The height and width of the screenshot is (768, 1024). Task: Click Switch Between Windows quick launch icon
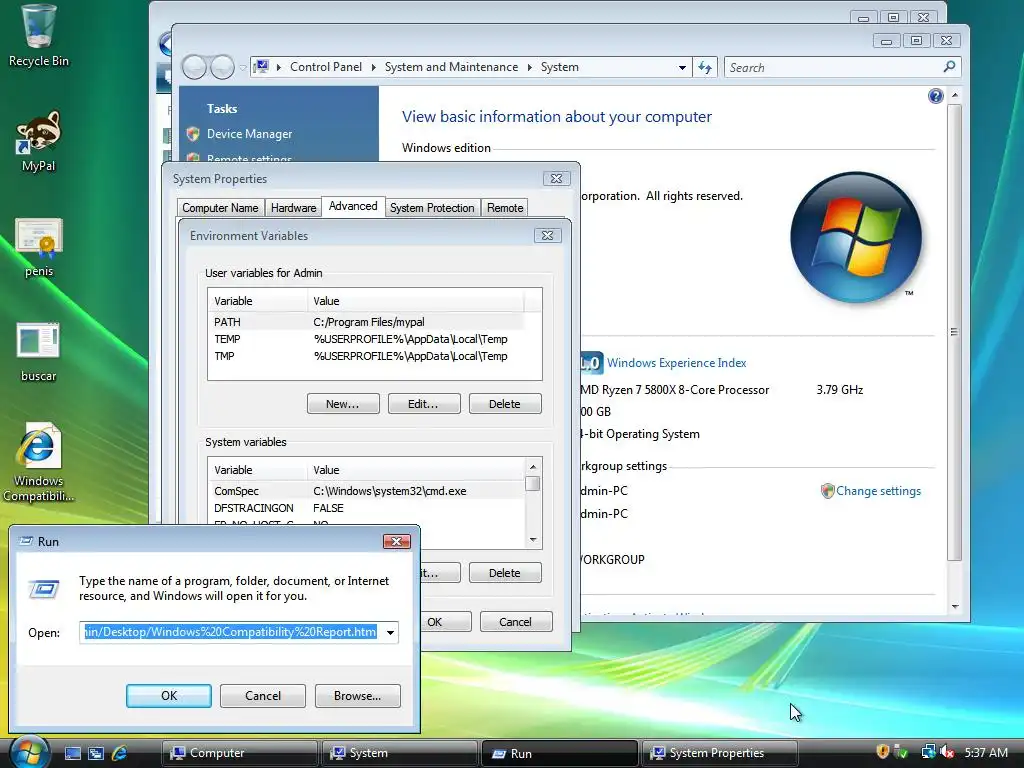tap(96, 753)
